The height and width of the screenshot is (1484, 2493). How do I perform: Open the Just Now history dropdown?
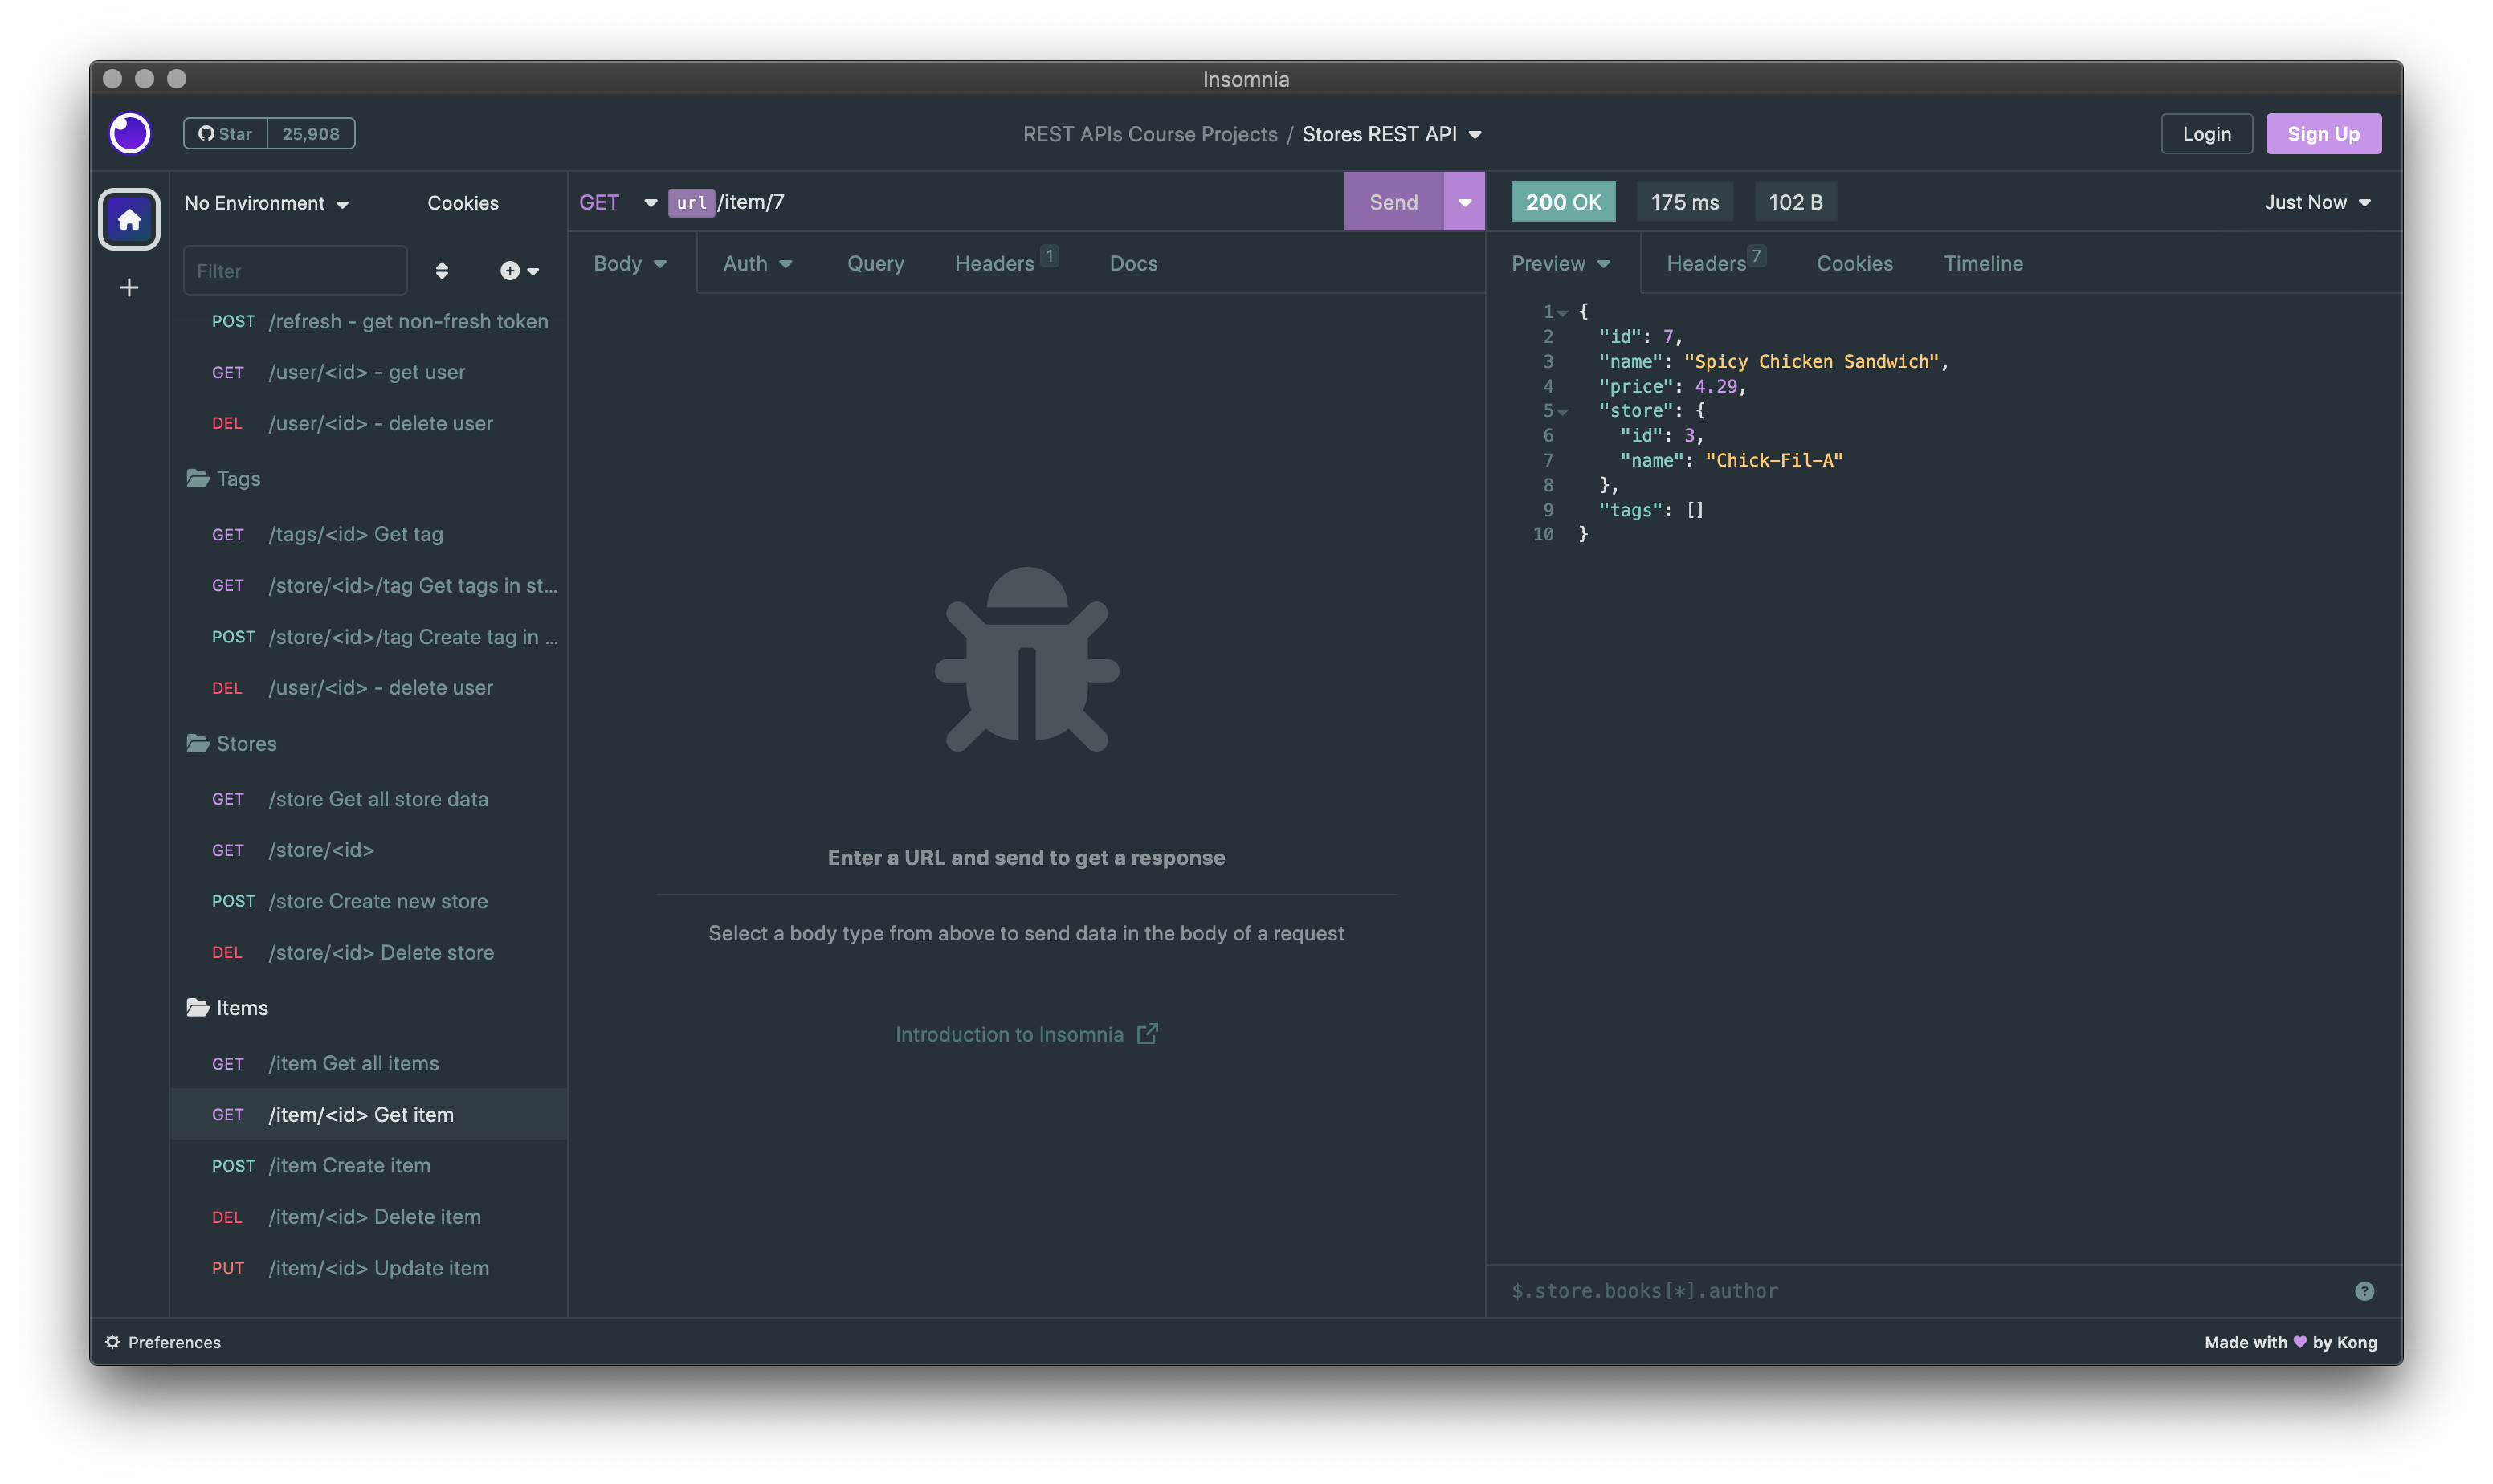coord(2317,202)
